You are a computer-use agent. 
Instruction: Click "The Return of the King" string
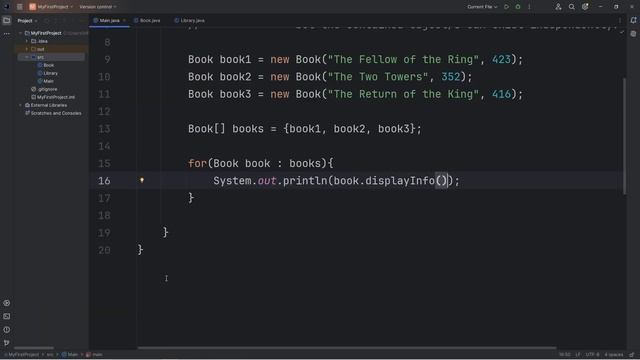[x=403, y=94]
